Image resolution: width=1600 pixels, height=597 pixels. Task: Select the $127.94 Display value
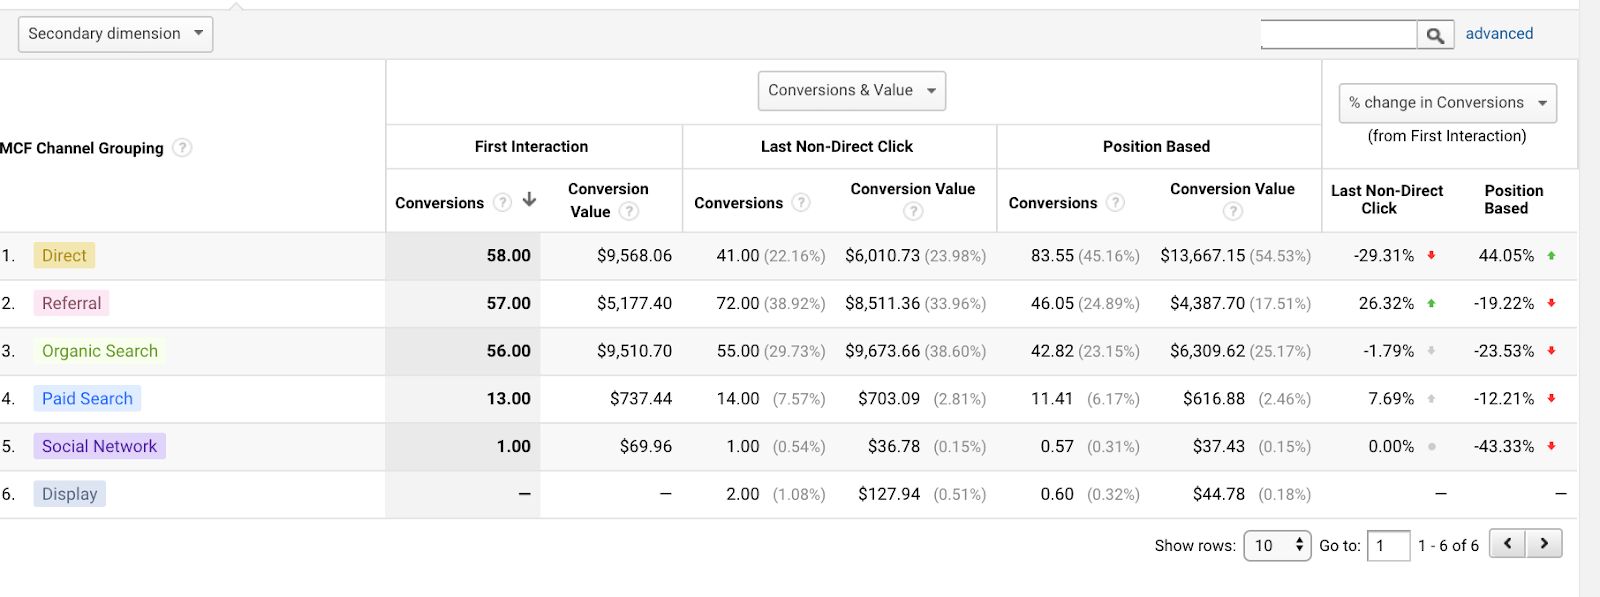pos(889,494)
